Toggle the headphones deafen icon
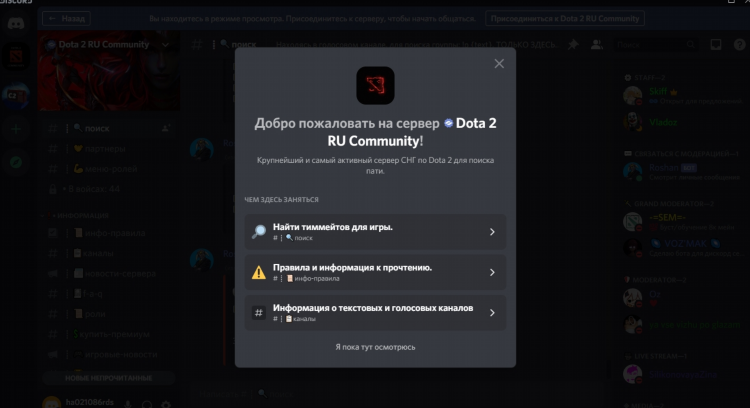 pyautogui.click(x=147, y=404)
